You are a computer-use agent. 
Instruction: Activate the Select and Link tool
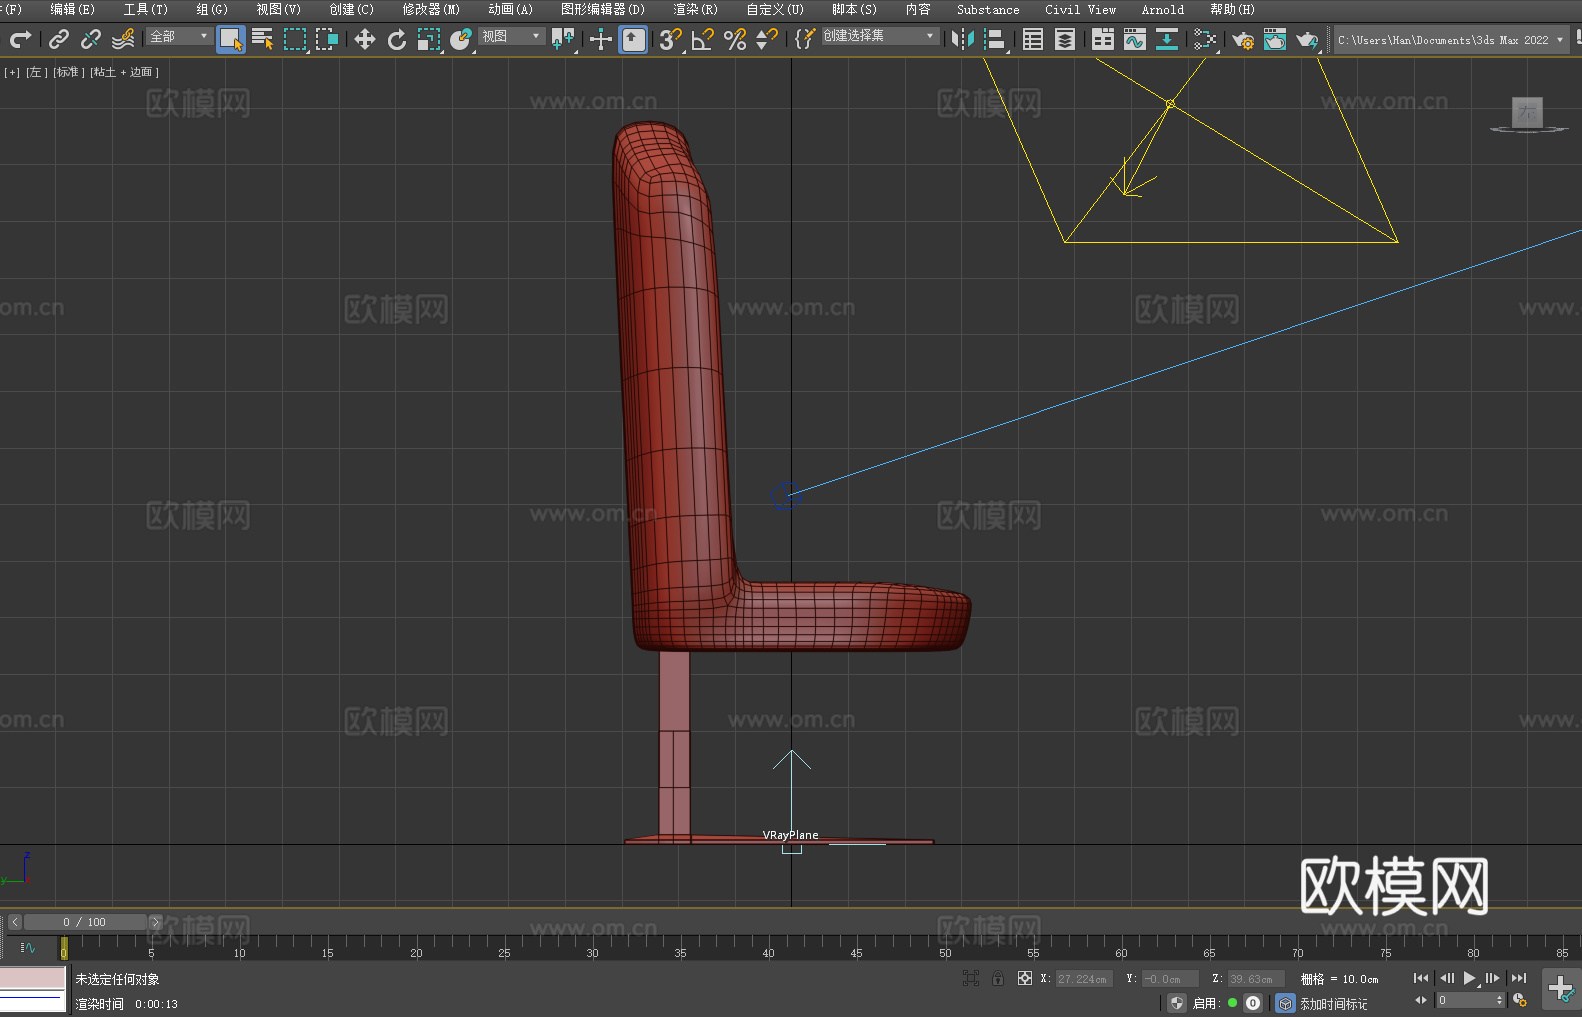[59, 39]
